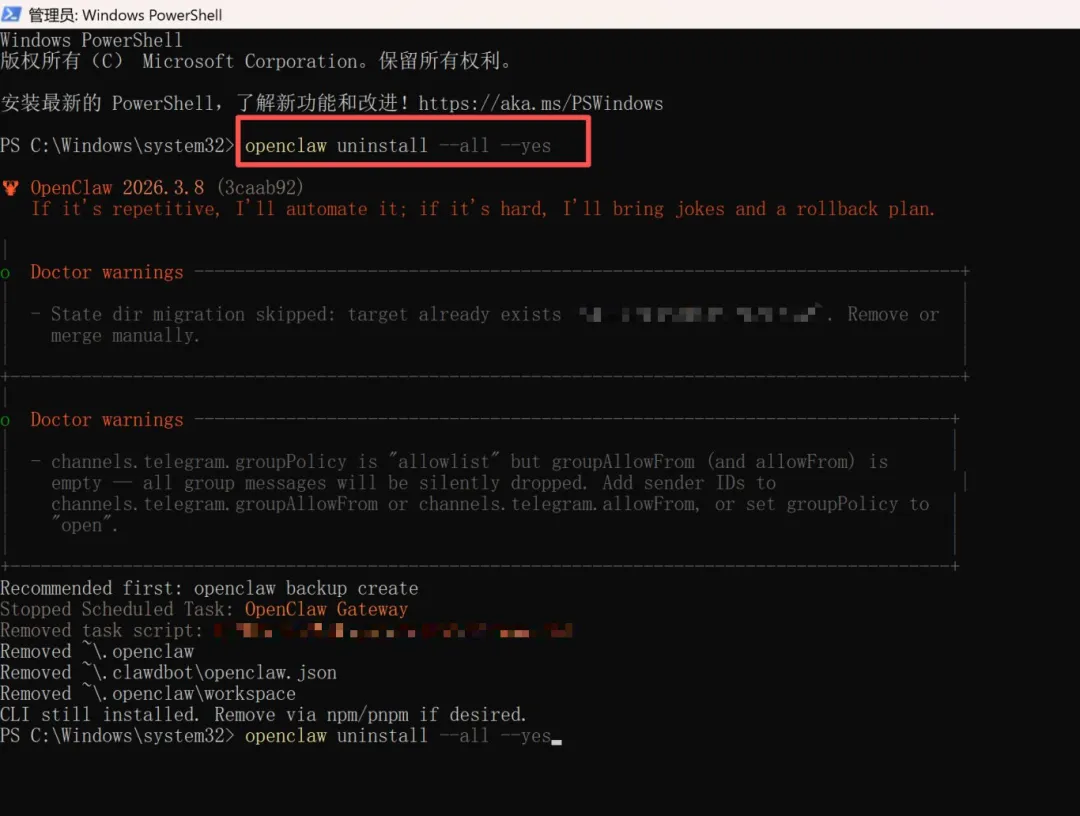Screen dimensions: 1080x816
Task: Click the 'Removed ~\.openclaw' line
Action: coord(97,651)
